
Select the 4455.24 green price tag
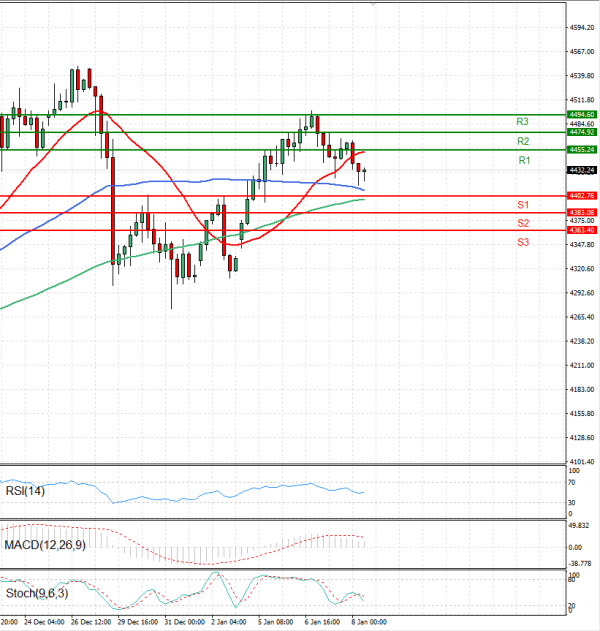[581, 149]
